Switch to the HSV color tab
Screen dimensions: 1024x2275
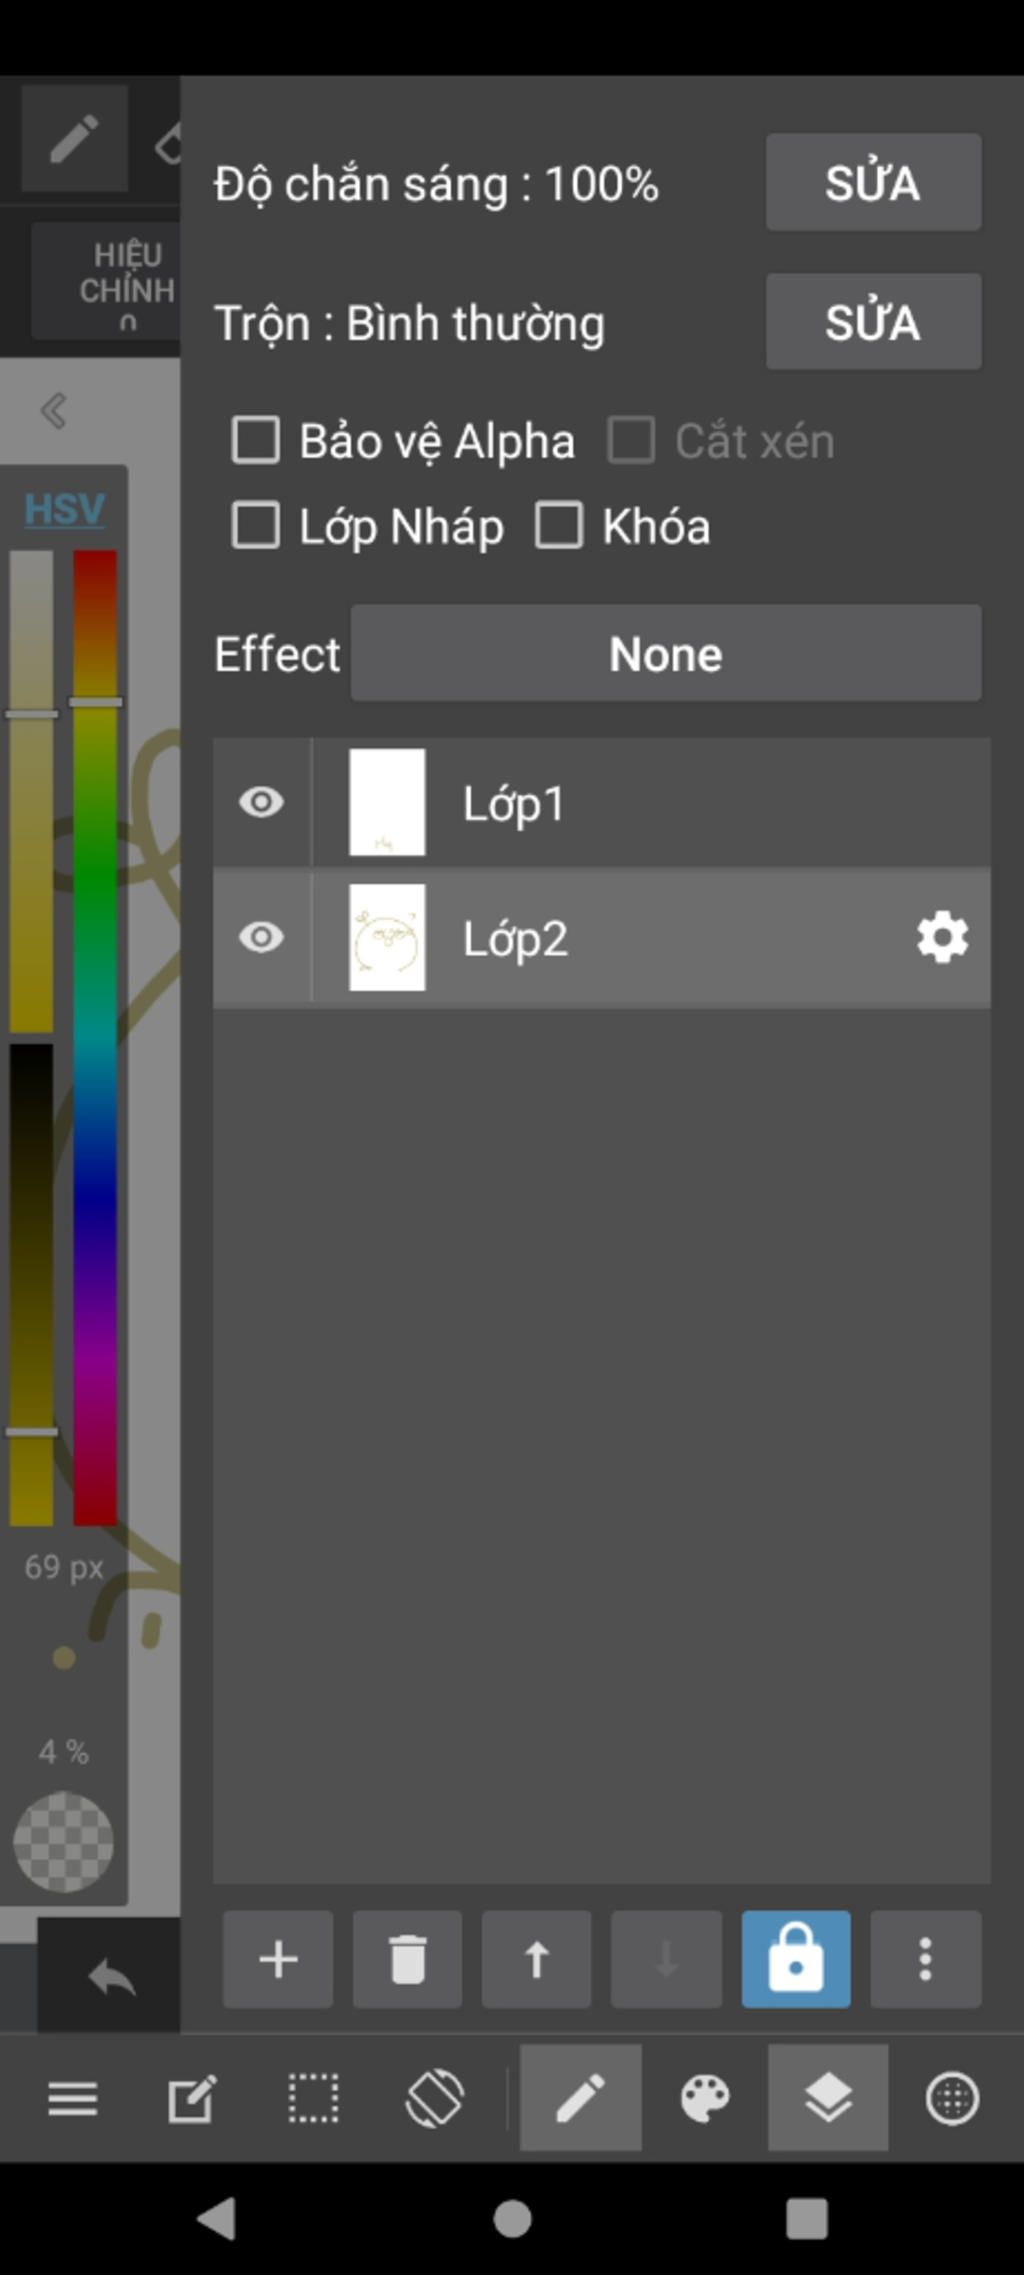pos(64,509)
